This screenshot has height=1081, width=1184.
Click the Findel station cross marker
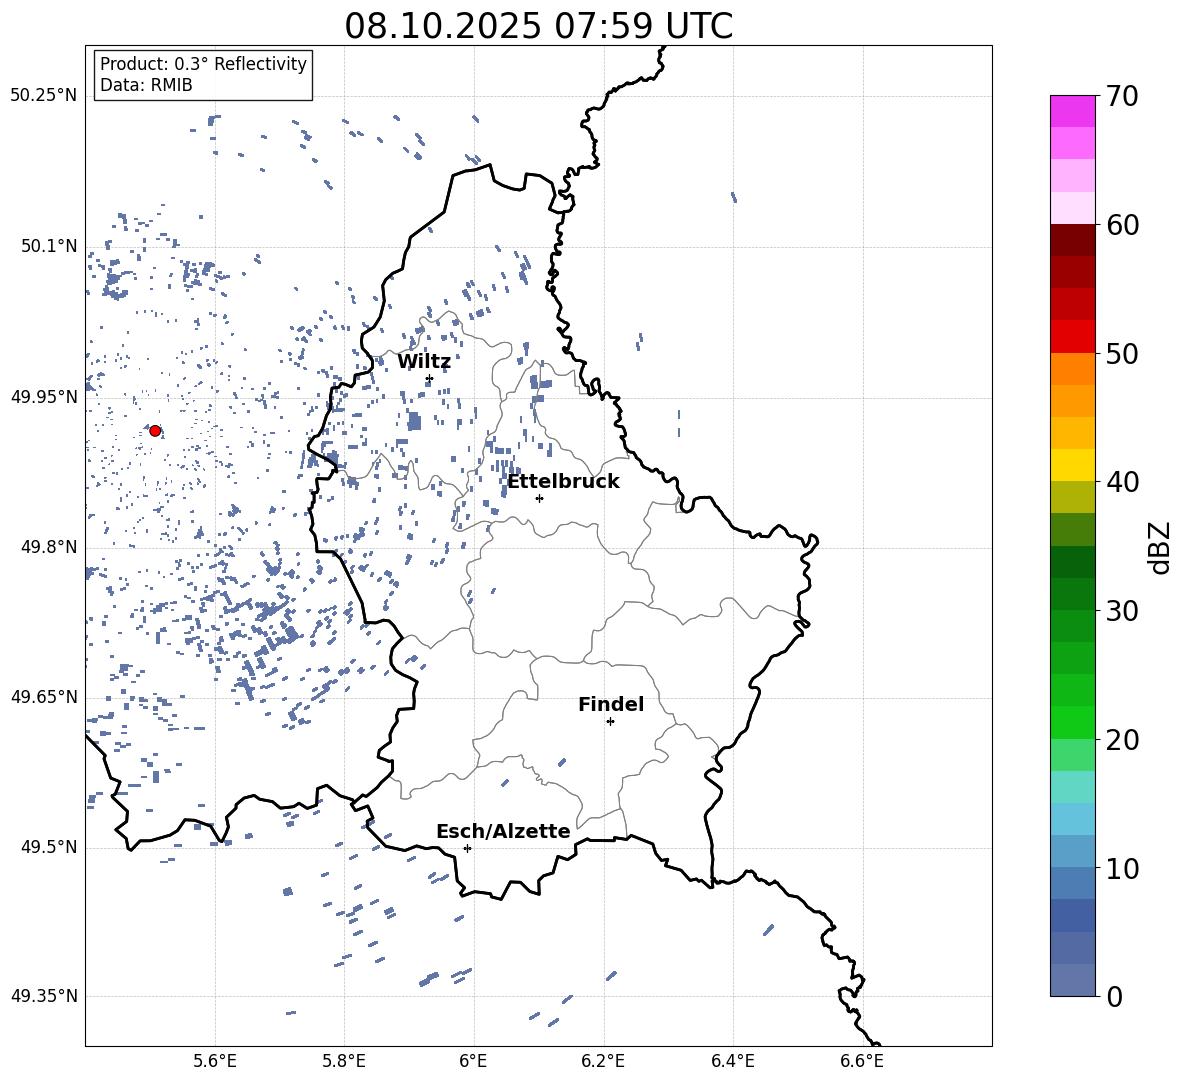click(610, 722)
